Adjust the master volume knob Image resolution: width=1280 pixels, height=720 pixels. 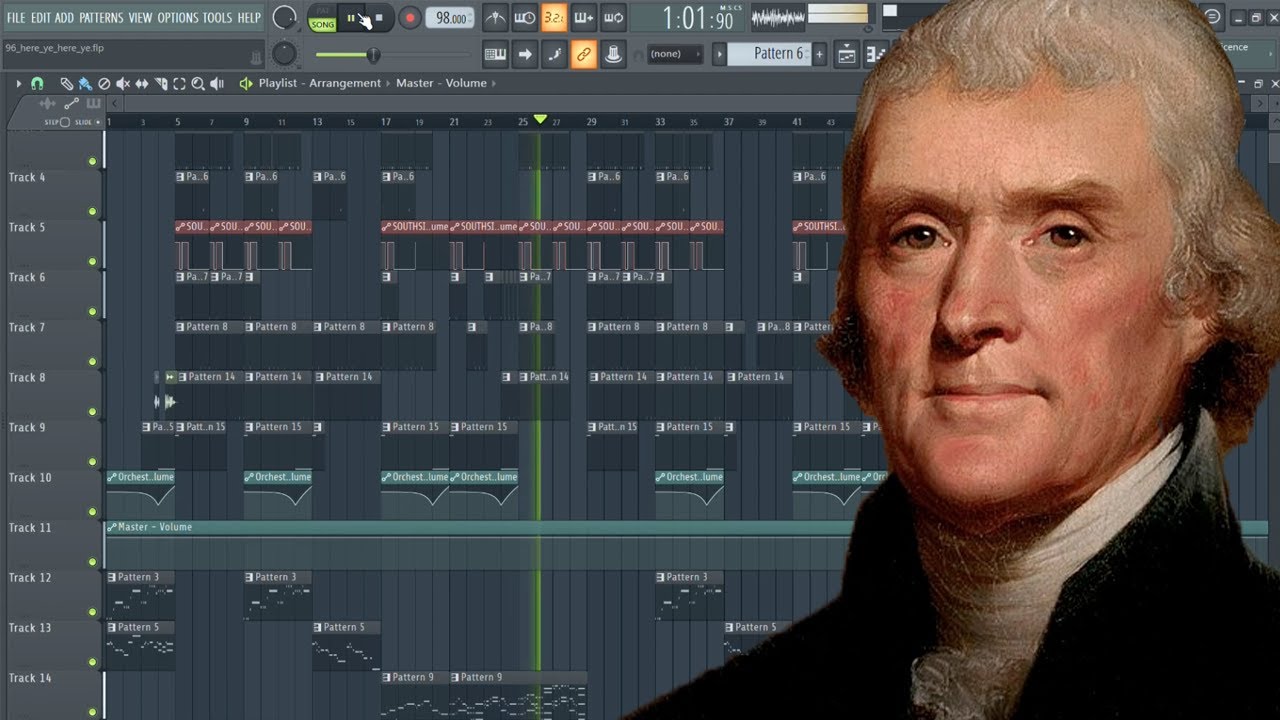pyautogui.click(x=285, y=18)
